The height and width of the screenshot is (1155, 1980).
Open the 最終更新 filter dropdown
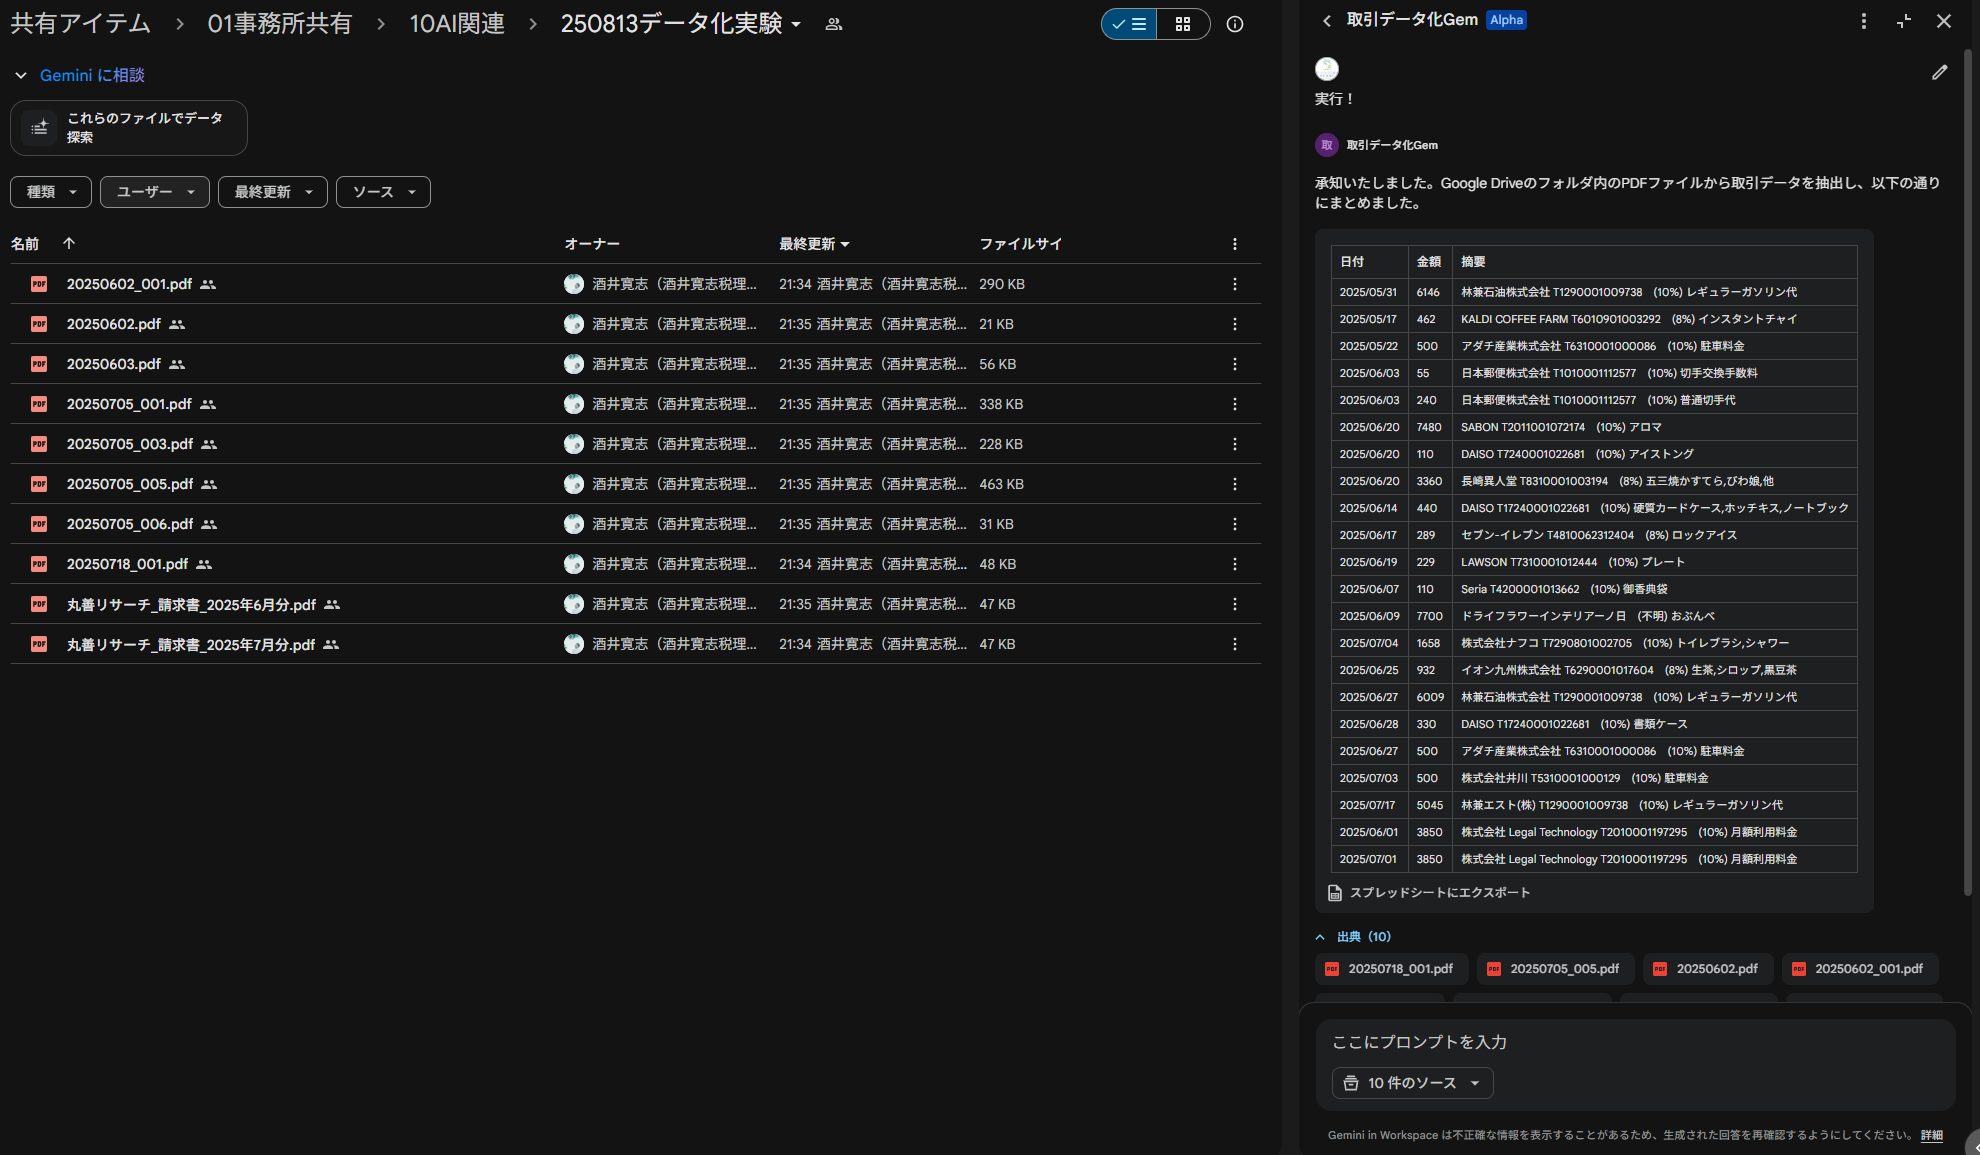tap(273, 192)
